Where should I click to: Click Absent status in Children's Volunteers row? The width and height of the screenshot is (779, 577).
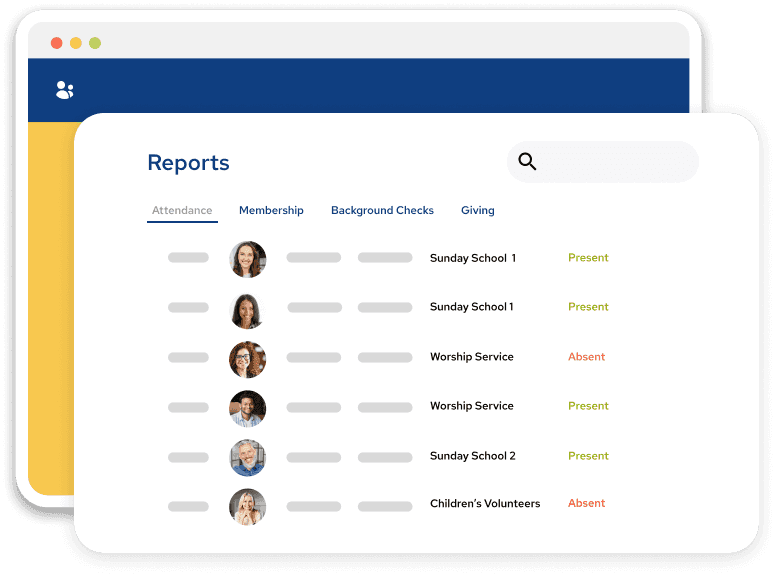[x=586, y=503]
